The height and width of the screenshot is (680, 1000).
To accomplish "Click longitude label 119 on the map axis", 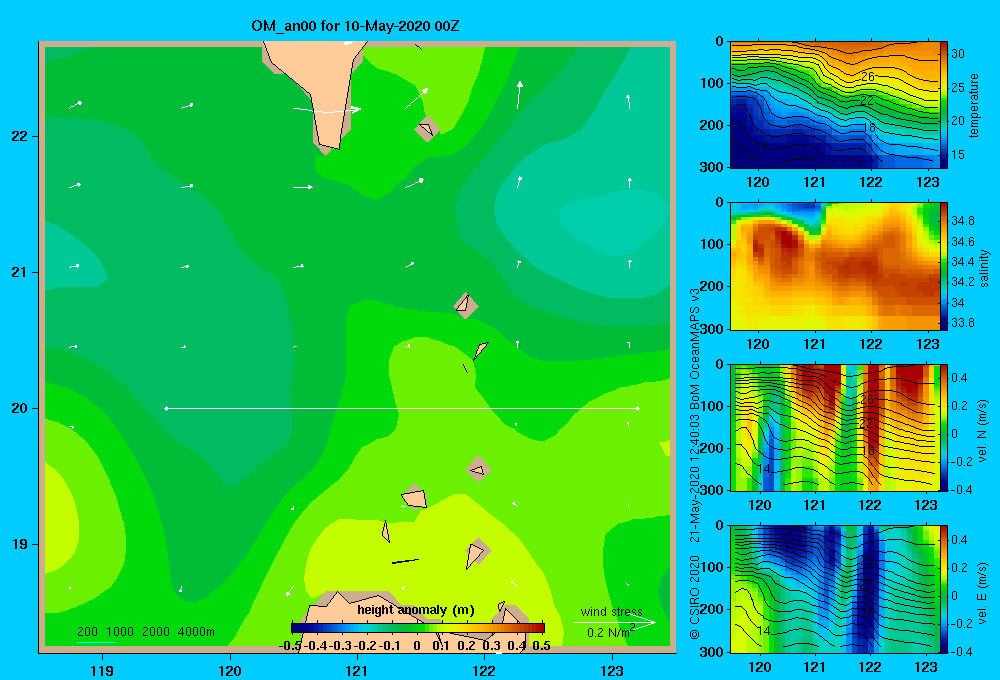I will pos(102,670).
